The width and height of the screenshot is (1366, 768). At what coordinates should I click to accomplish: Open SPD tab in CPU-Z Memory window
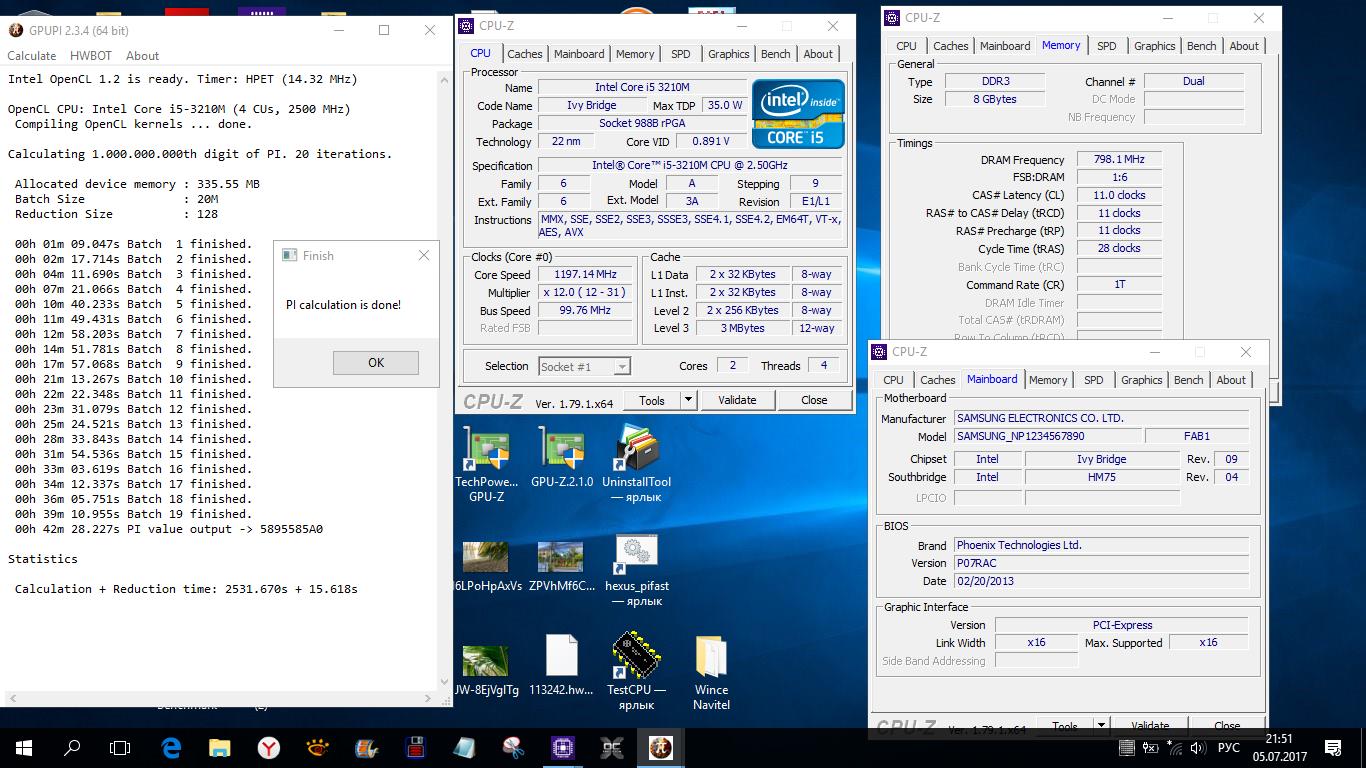1106,46
